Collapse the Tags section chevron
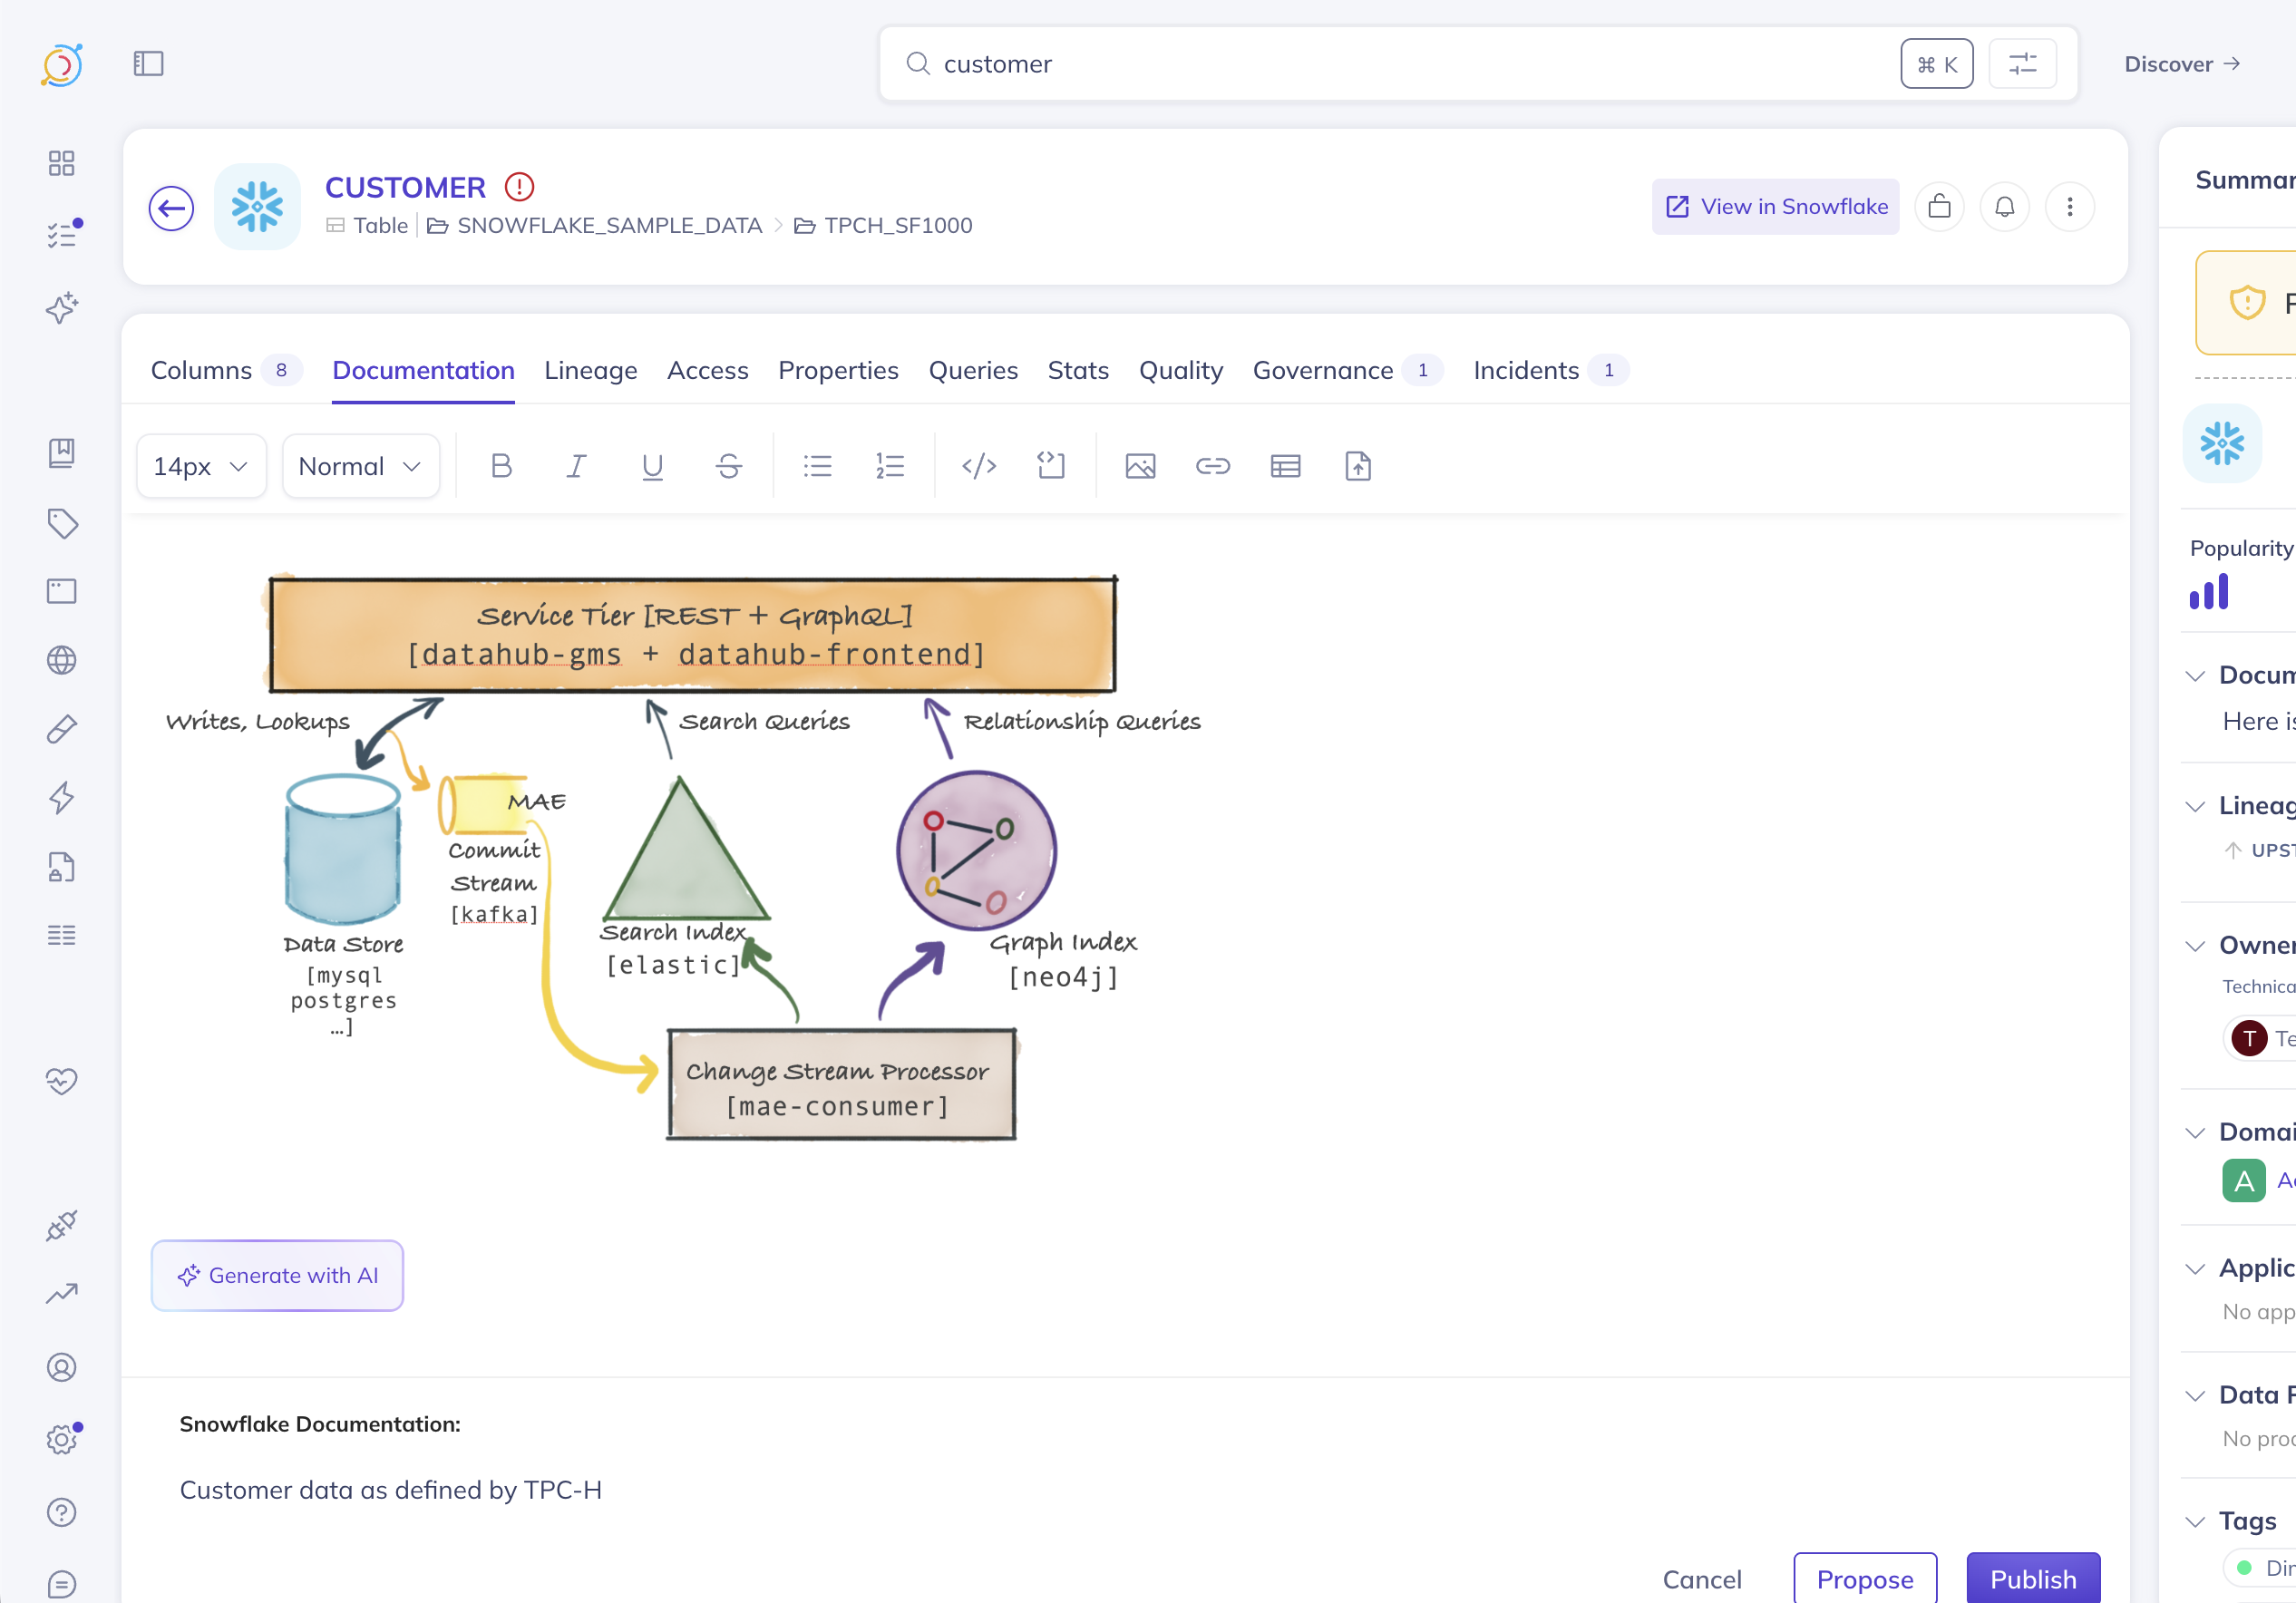The height and width of the screenshot is (1603, 2296). (2195, 1521)
